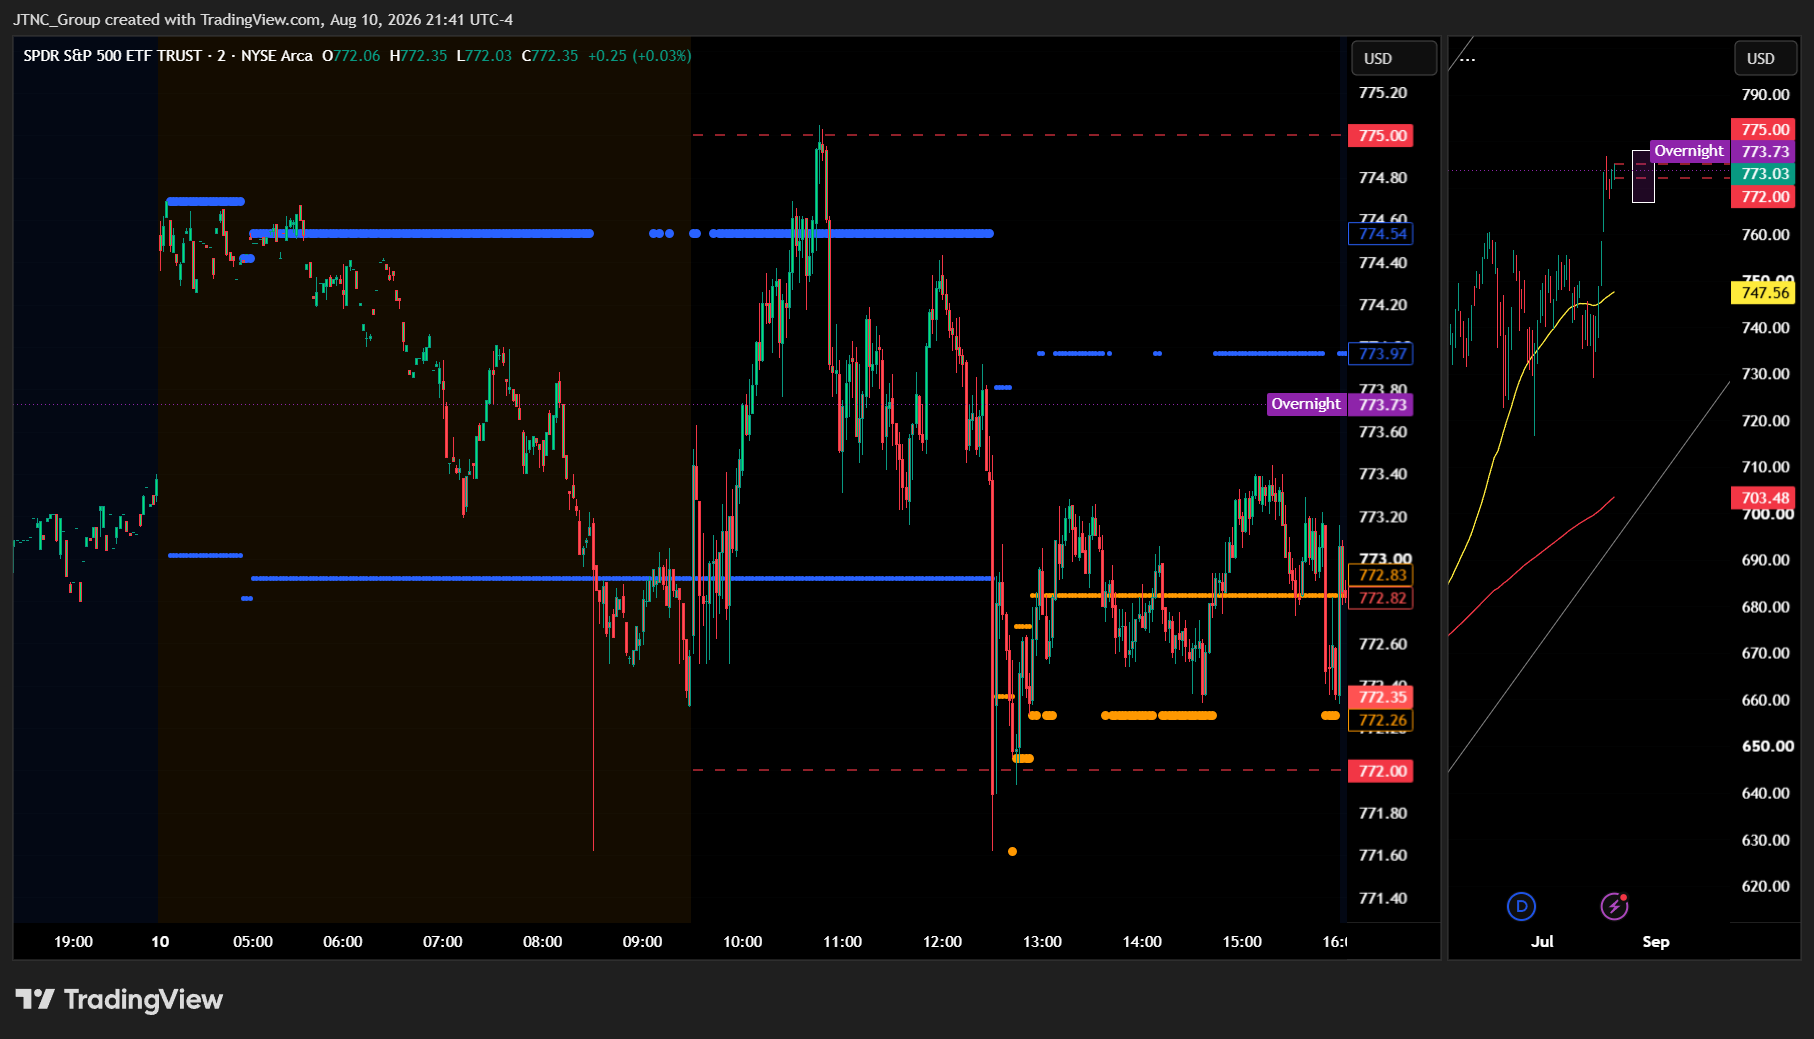Screen dimensions: 1814x1039
Task: Click the 12:00 time axis label
Action: tap(943, 942)
